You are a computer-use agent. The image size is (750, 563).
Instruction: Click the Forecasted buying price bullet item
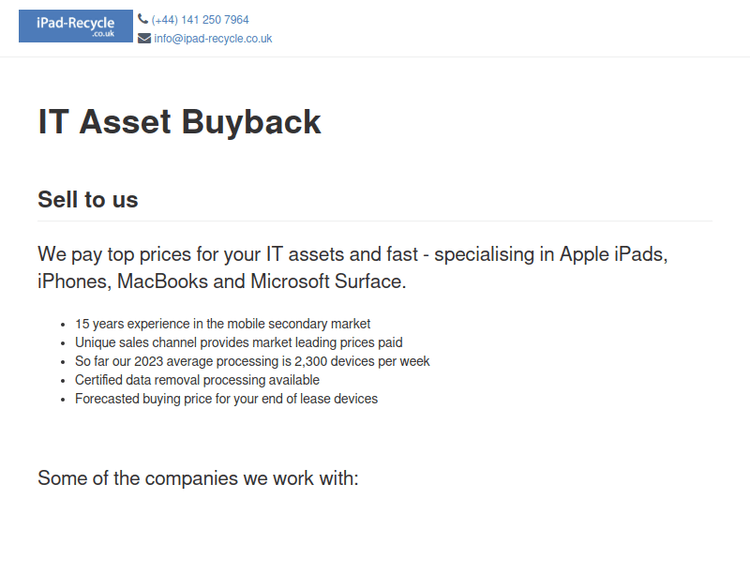(x=226, y=399)
